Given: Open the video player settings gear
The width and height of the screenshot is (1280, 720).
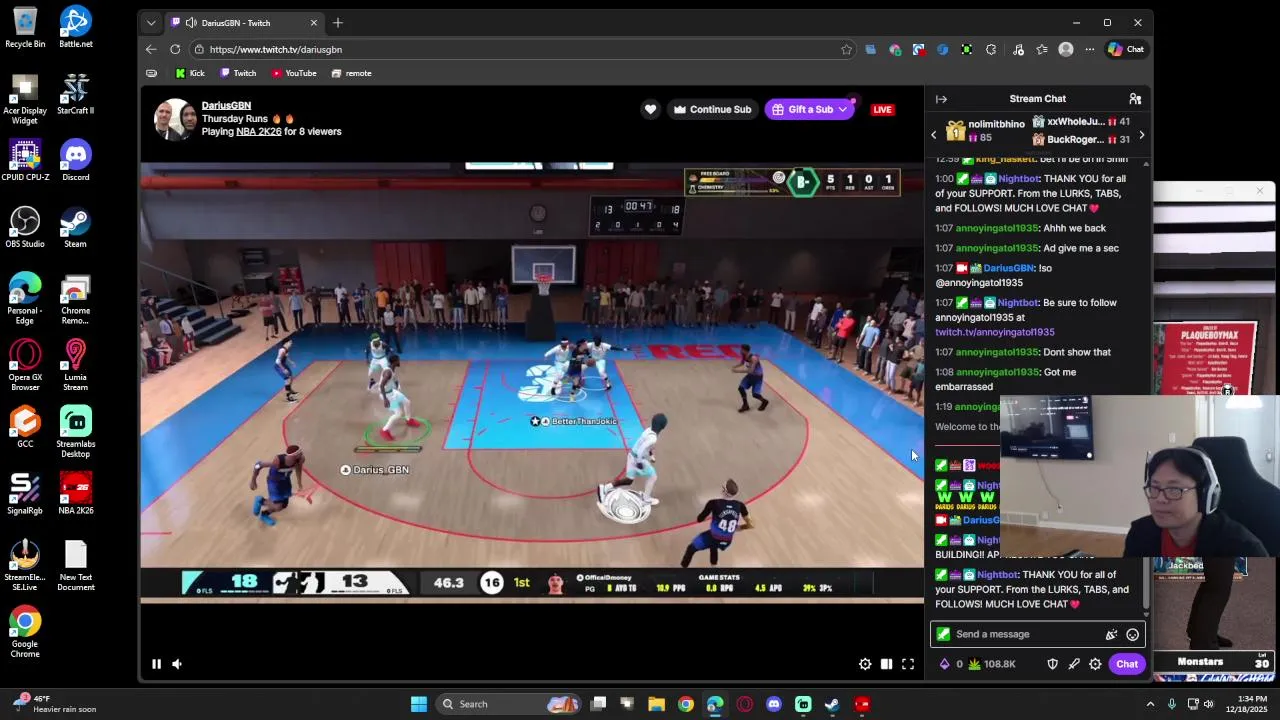Looking at the screenshot, I should click(x=865, y=664).
